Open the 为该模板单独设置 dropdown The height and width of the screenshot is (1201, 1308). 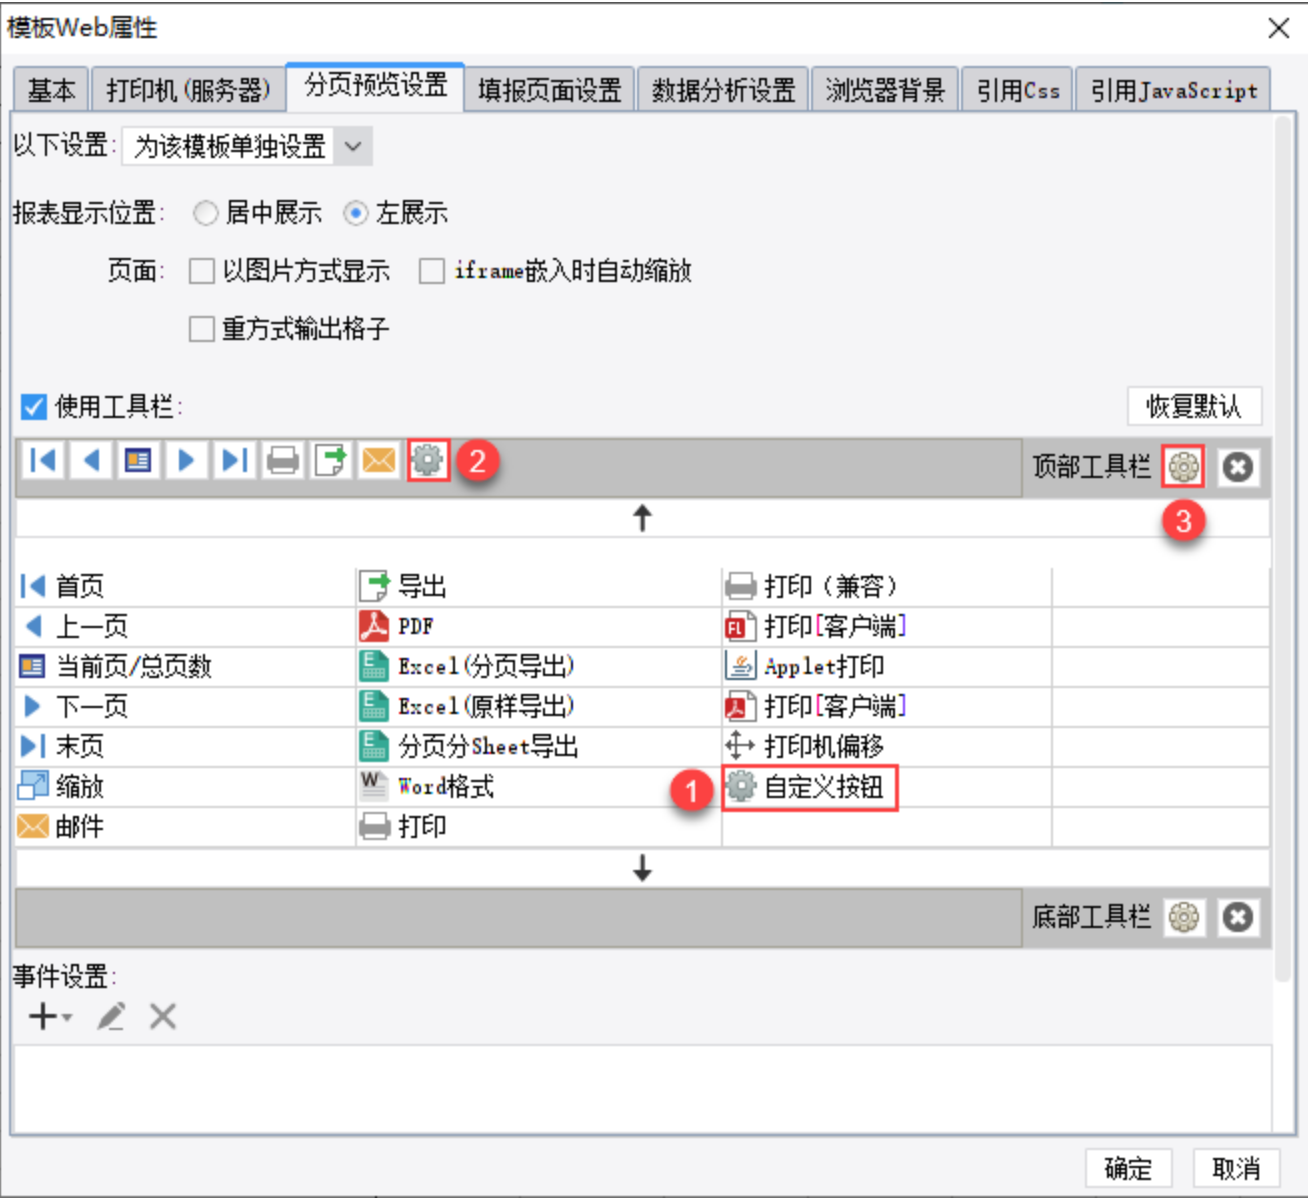(x=247, y=147)
